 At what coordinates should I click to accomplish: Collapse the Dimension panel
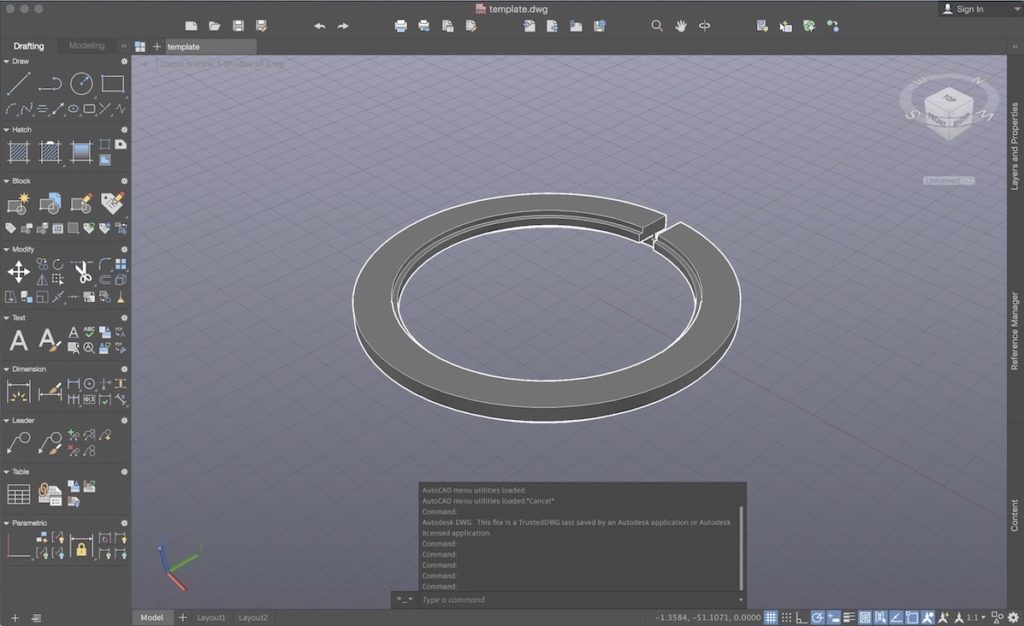pos(7,369)
